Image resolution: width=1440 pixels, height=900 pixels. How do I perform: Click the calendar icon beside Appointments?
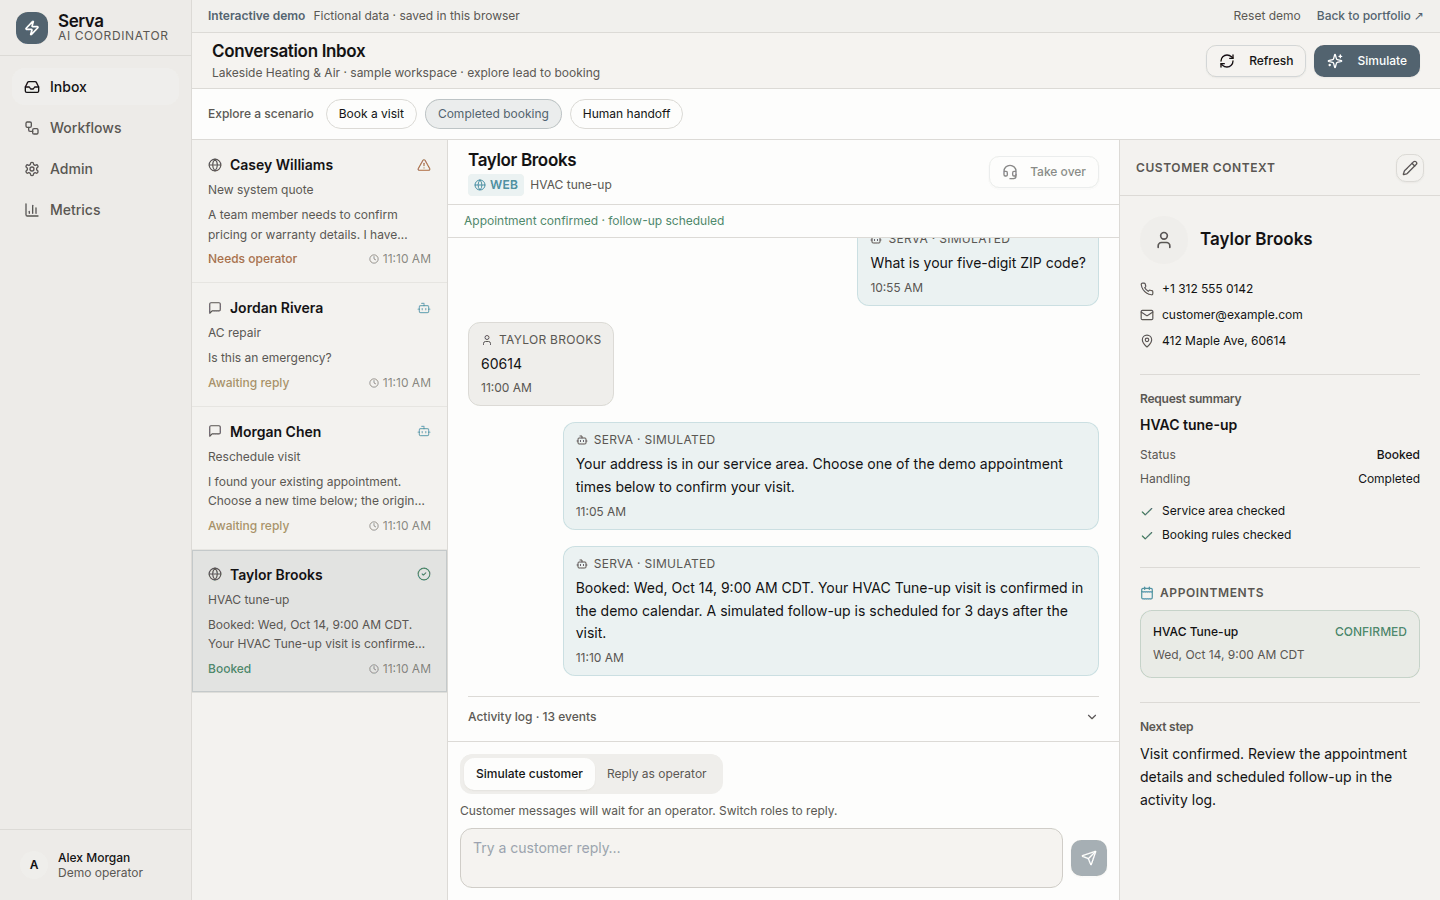(1147, 593)
